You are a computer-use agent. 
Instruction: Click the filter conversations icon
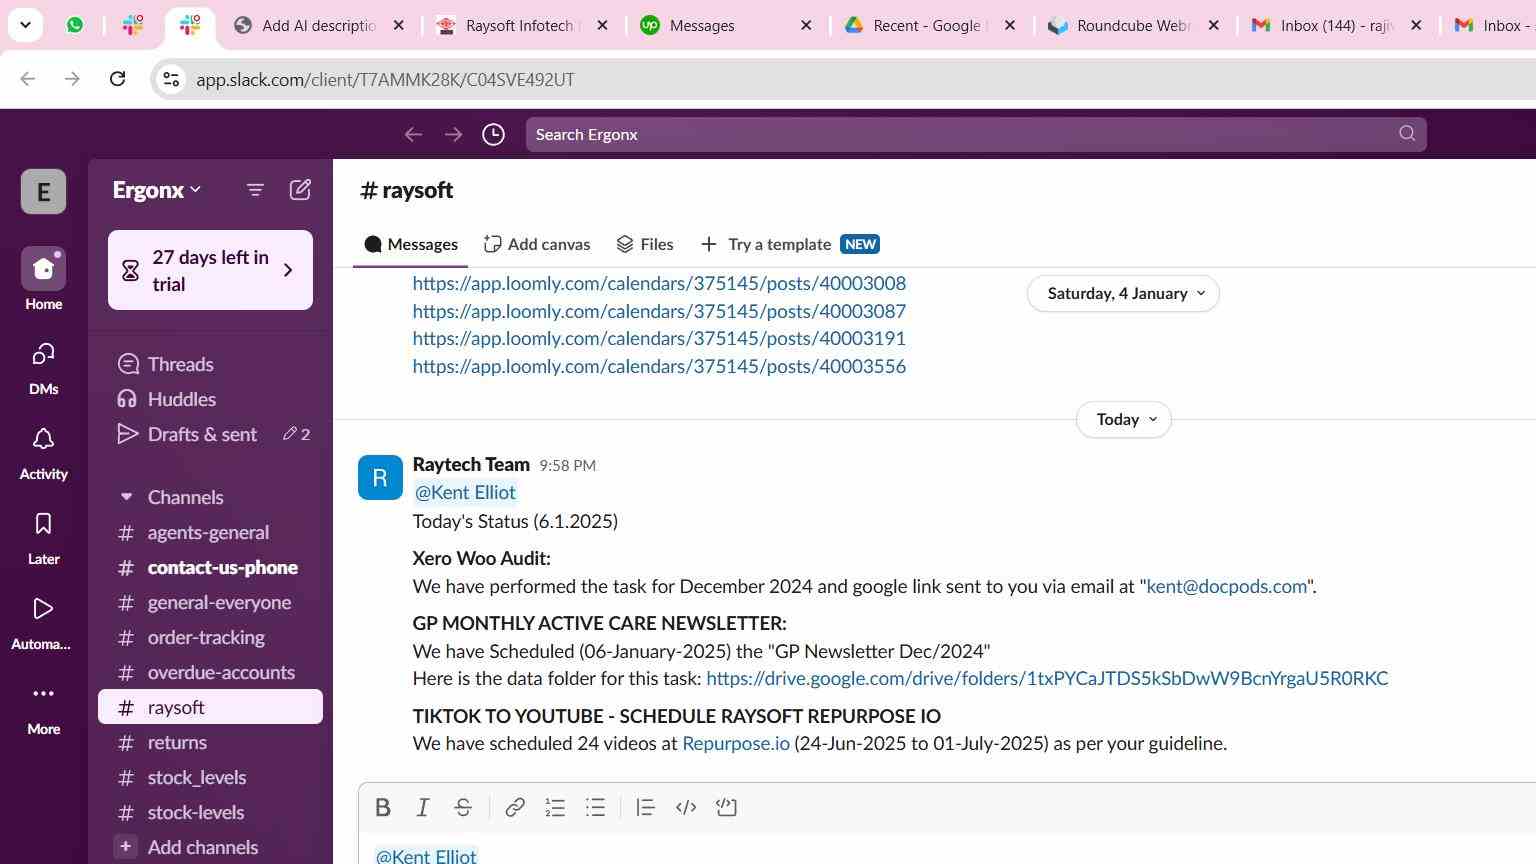click(x=255, y=190)
